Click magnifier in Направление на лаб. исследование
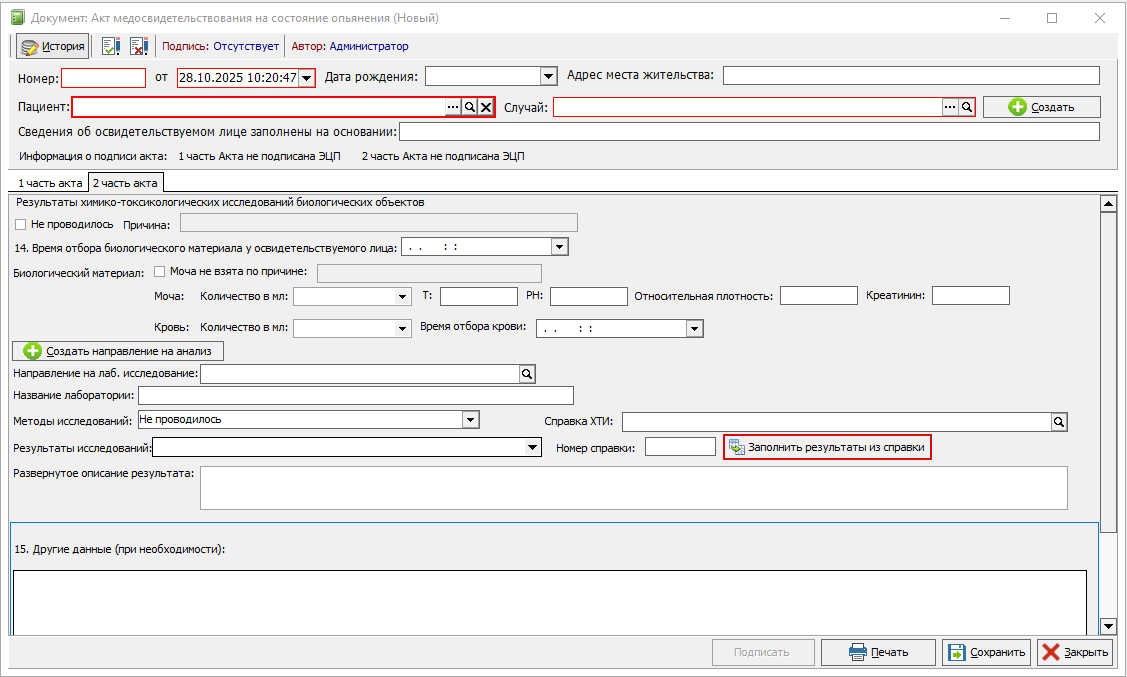Viewport: 1127px width, 677px height. (x=528, y=374)
